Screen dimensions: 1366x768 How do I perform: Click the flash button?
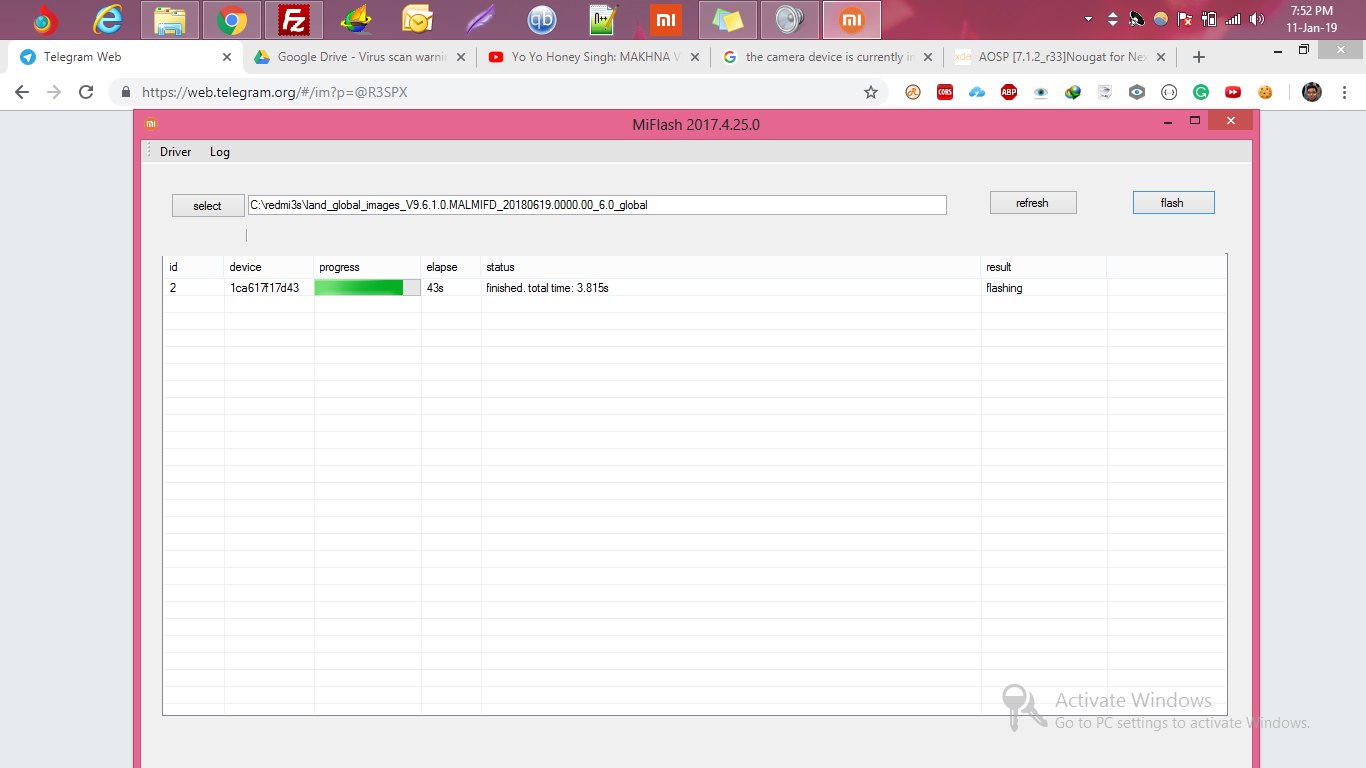[1173, 202]
